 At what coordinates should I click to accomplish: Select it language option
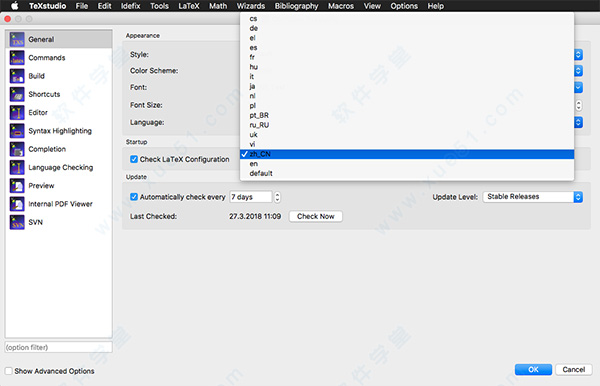pos(407,77)
